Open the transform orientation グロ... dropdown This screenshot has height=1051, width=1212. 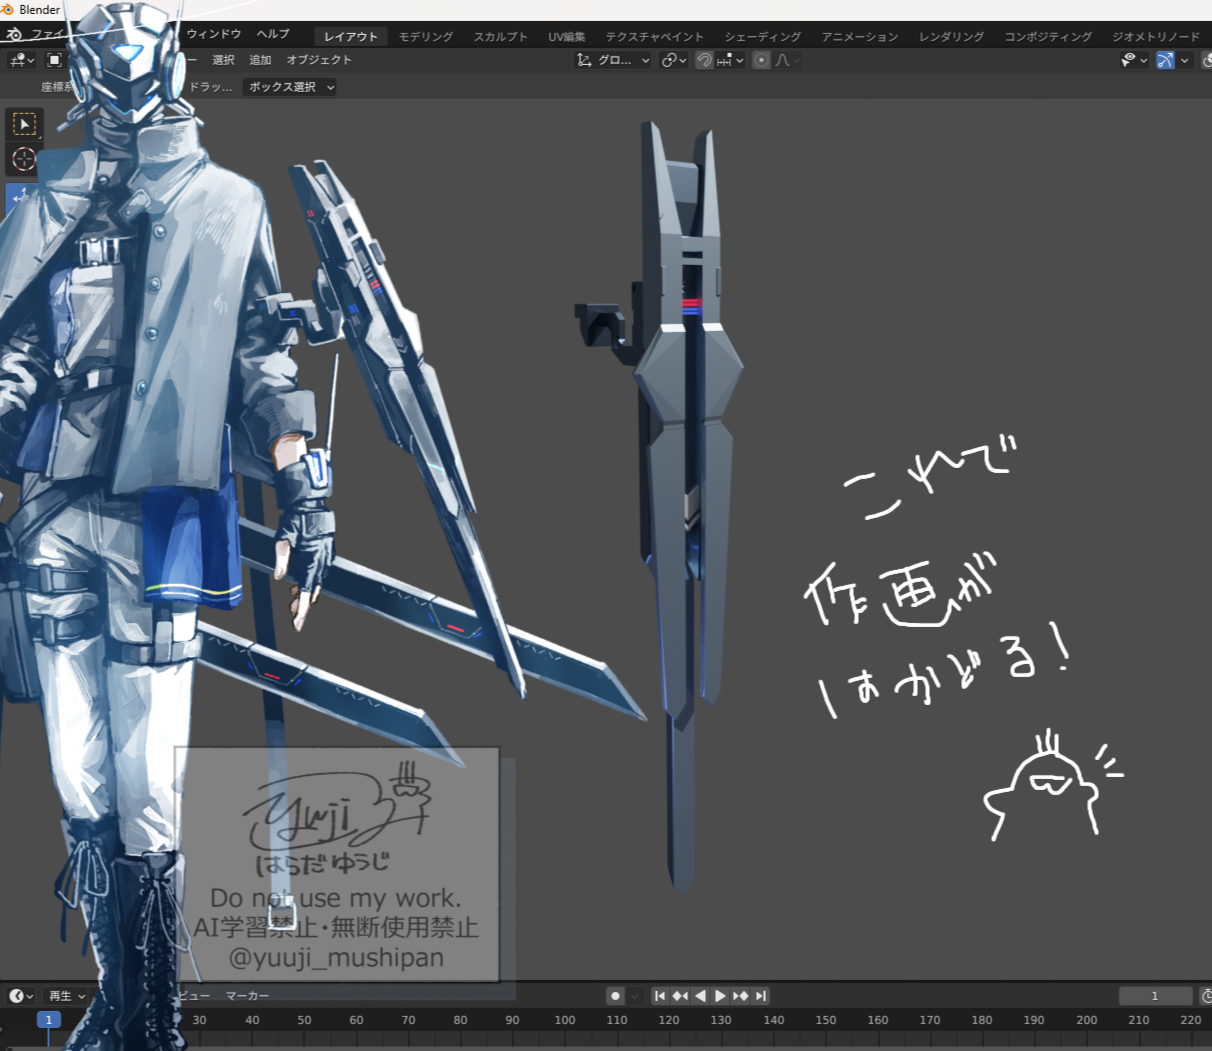point(614,60)
